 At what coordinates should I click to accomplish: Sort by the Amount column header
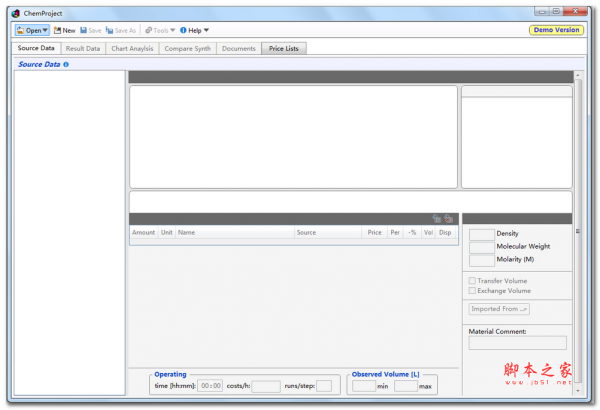[x=143, y=232]
